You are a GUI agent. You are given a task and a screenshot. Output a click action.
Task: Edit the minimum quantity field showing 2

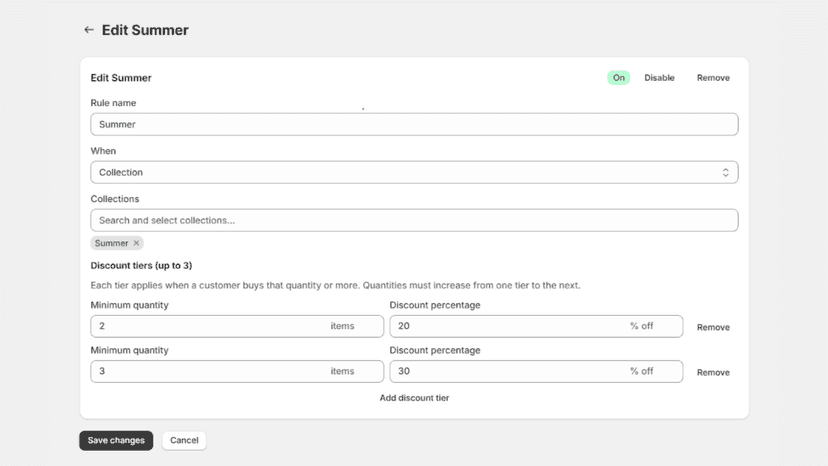237,326
